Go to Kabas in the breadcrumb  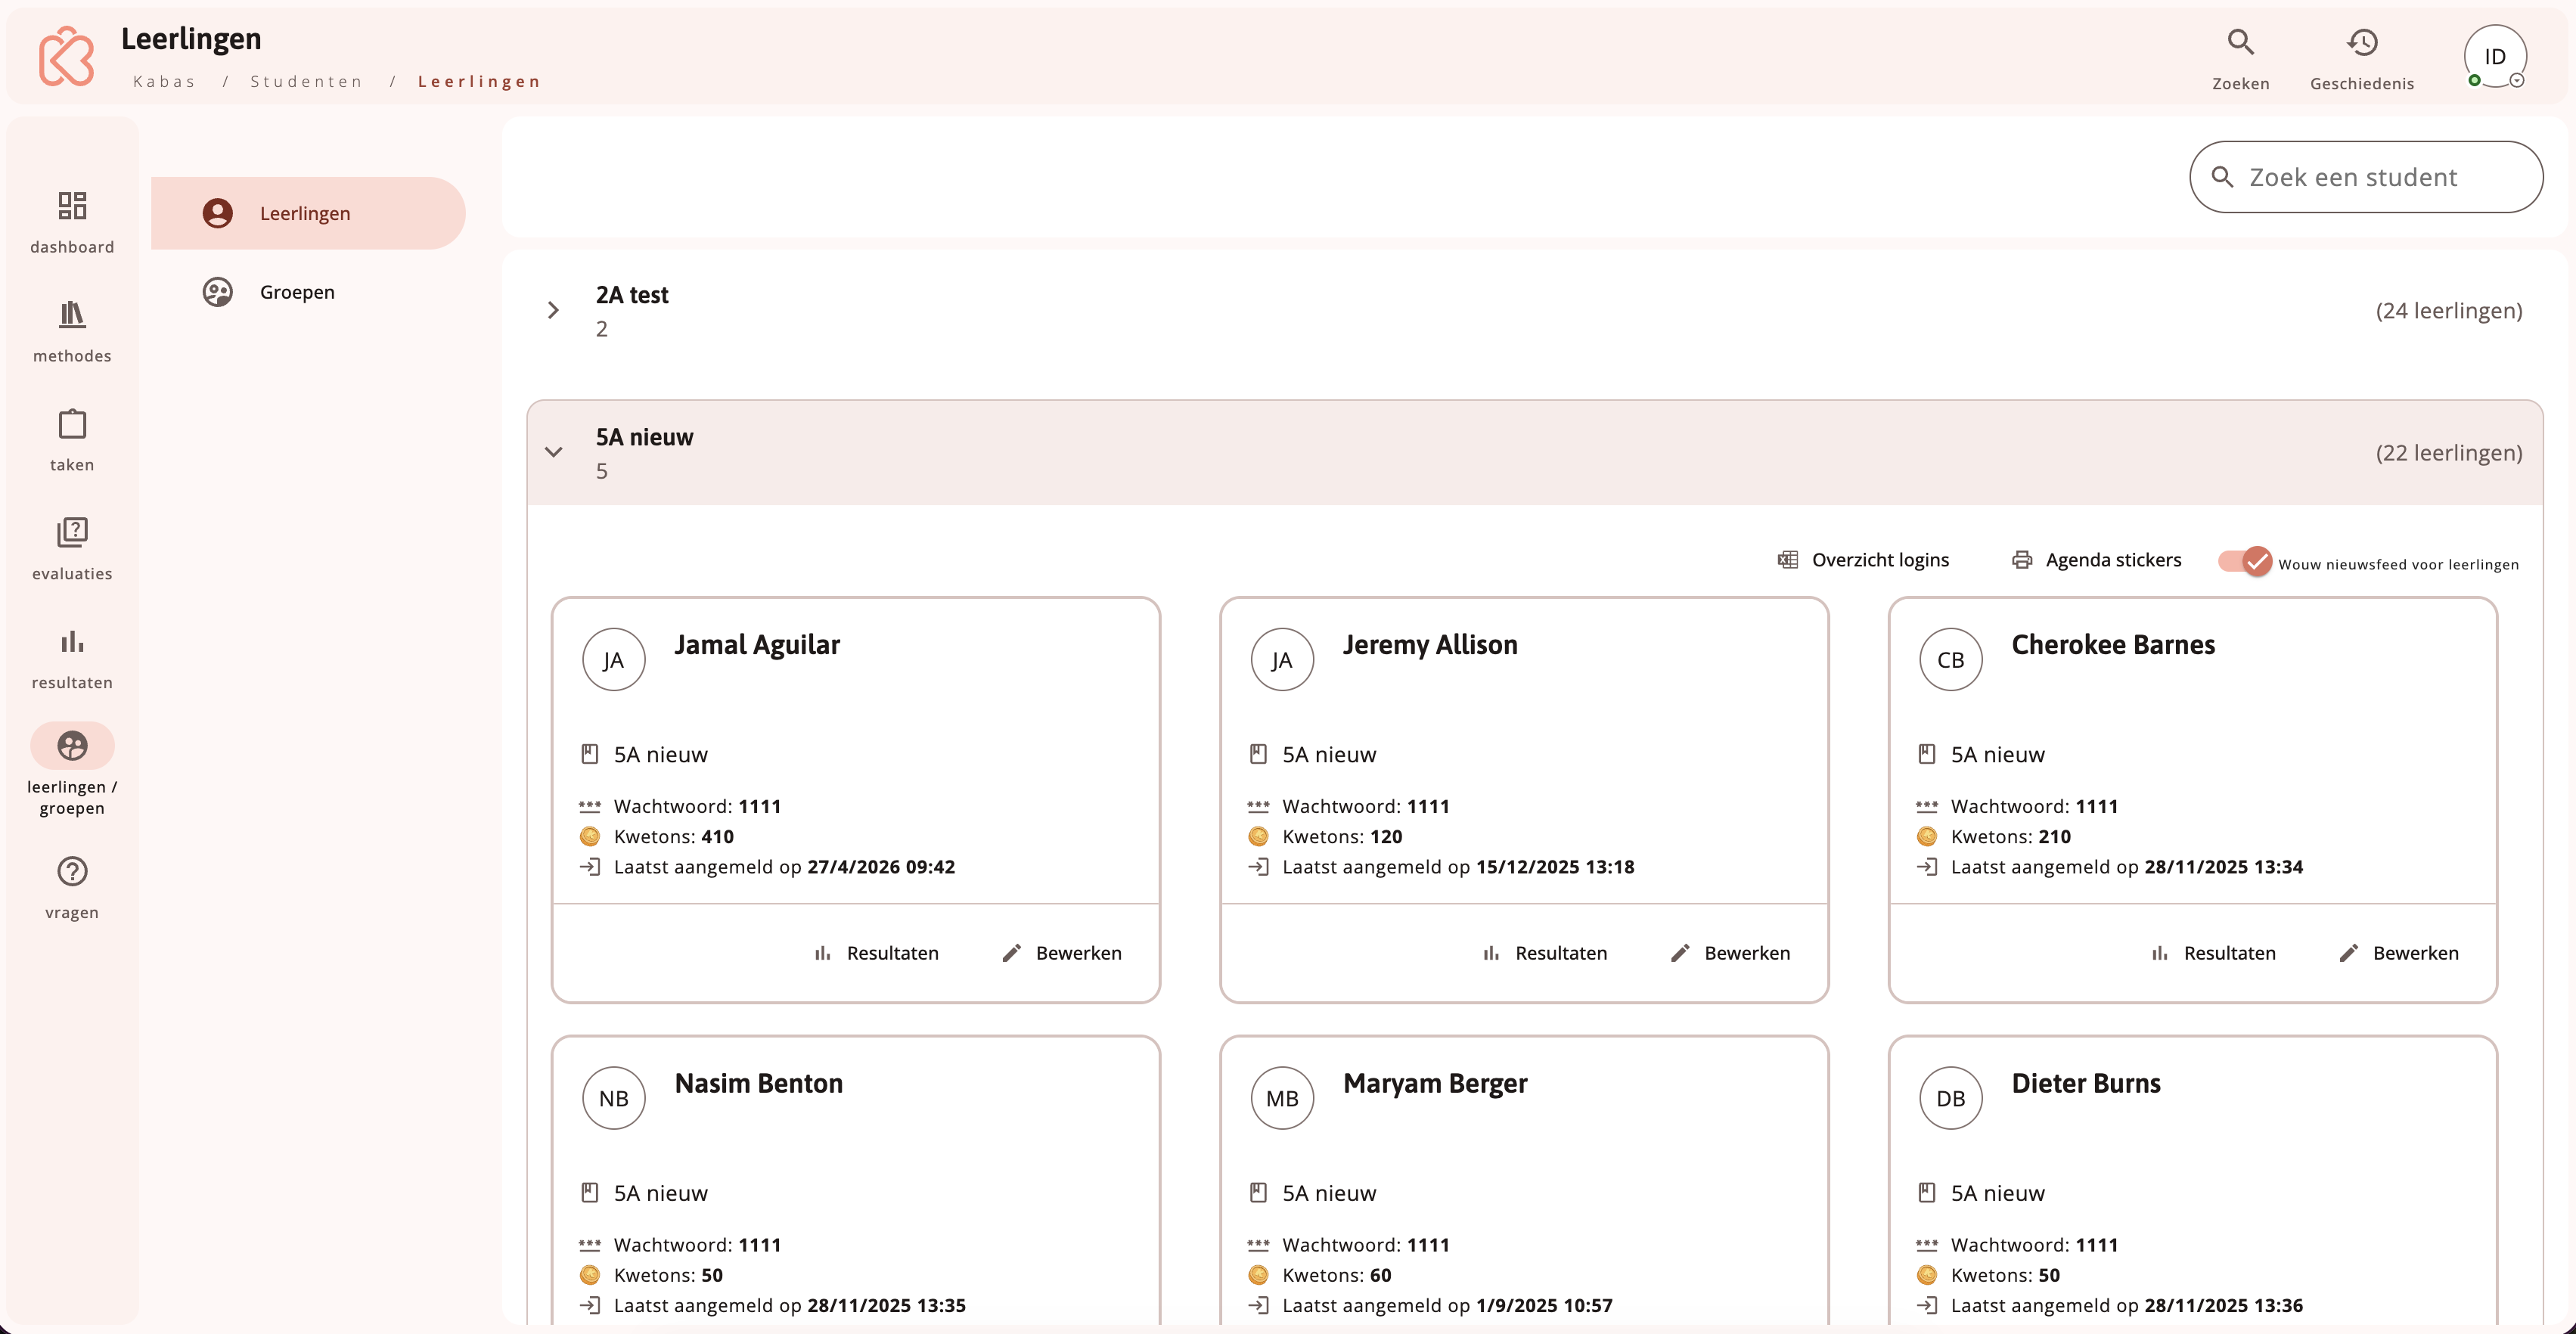pos(165,81)
